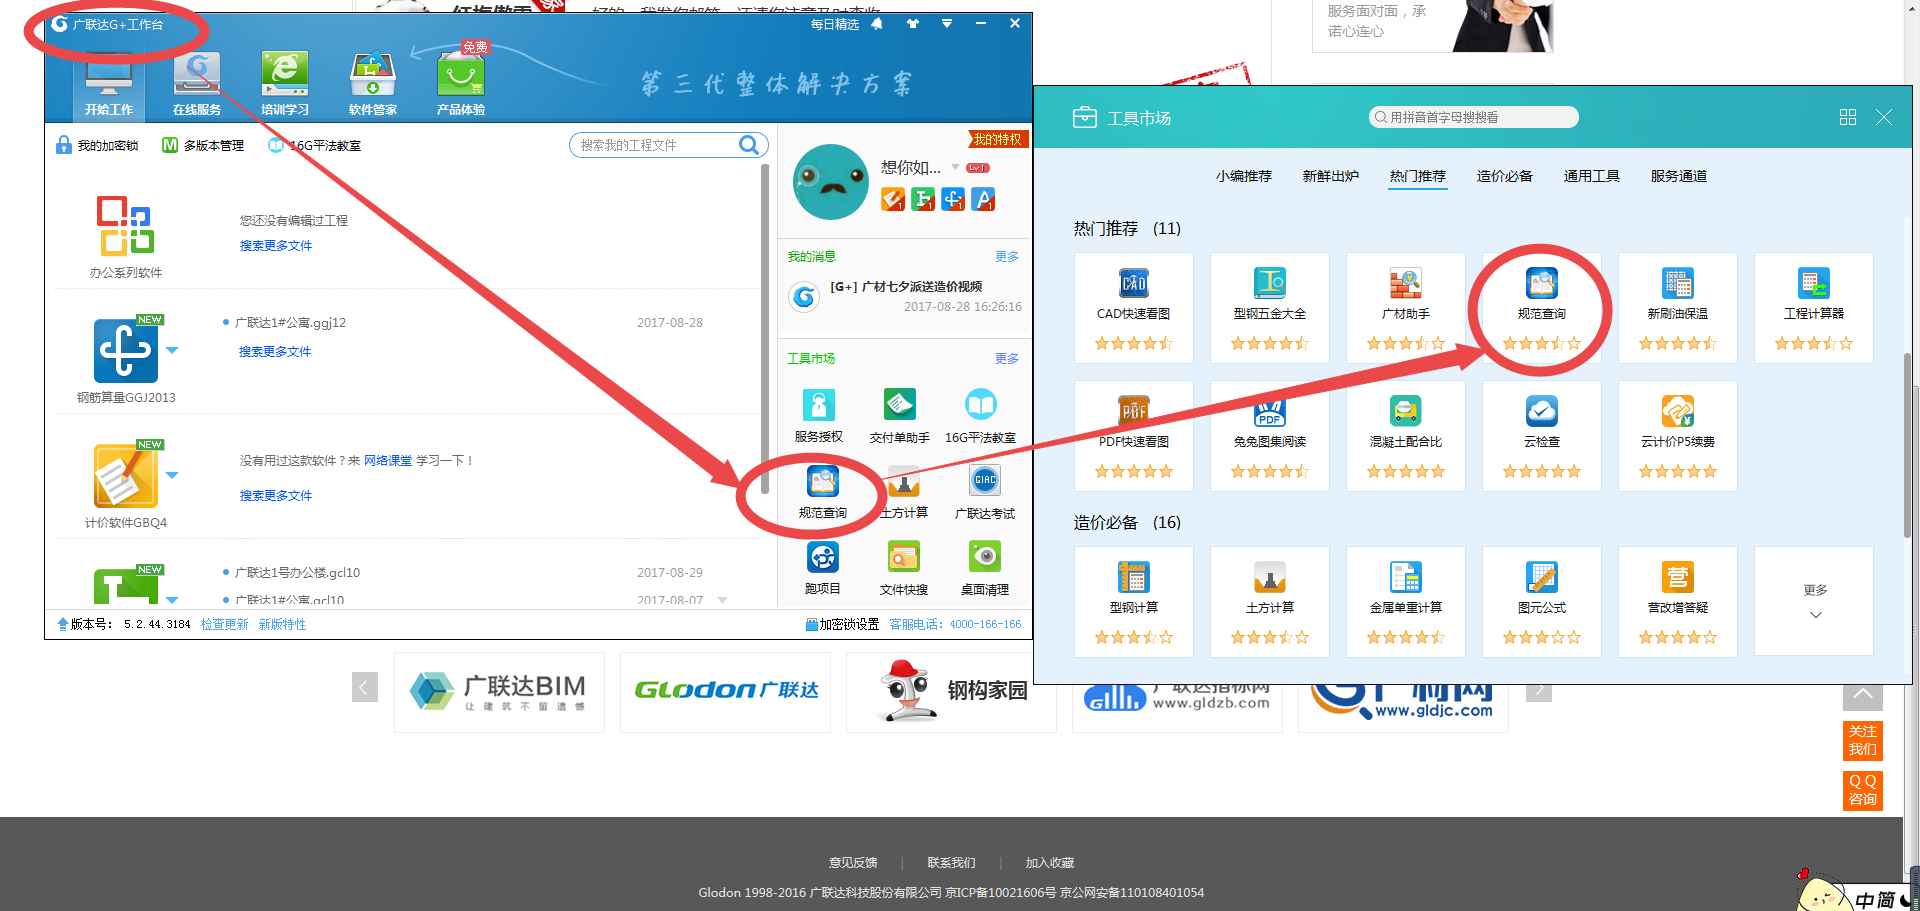Open the 软件管家 toolbar icon
This screenshot has width=1920, height=911.
[x=373, y=84]
